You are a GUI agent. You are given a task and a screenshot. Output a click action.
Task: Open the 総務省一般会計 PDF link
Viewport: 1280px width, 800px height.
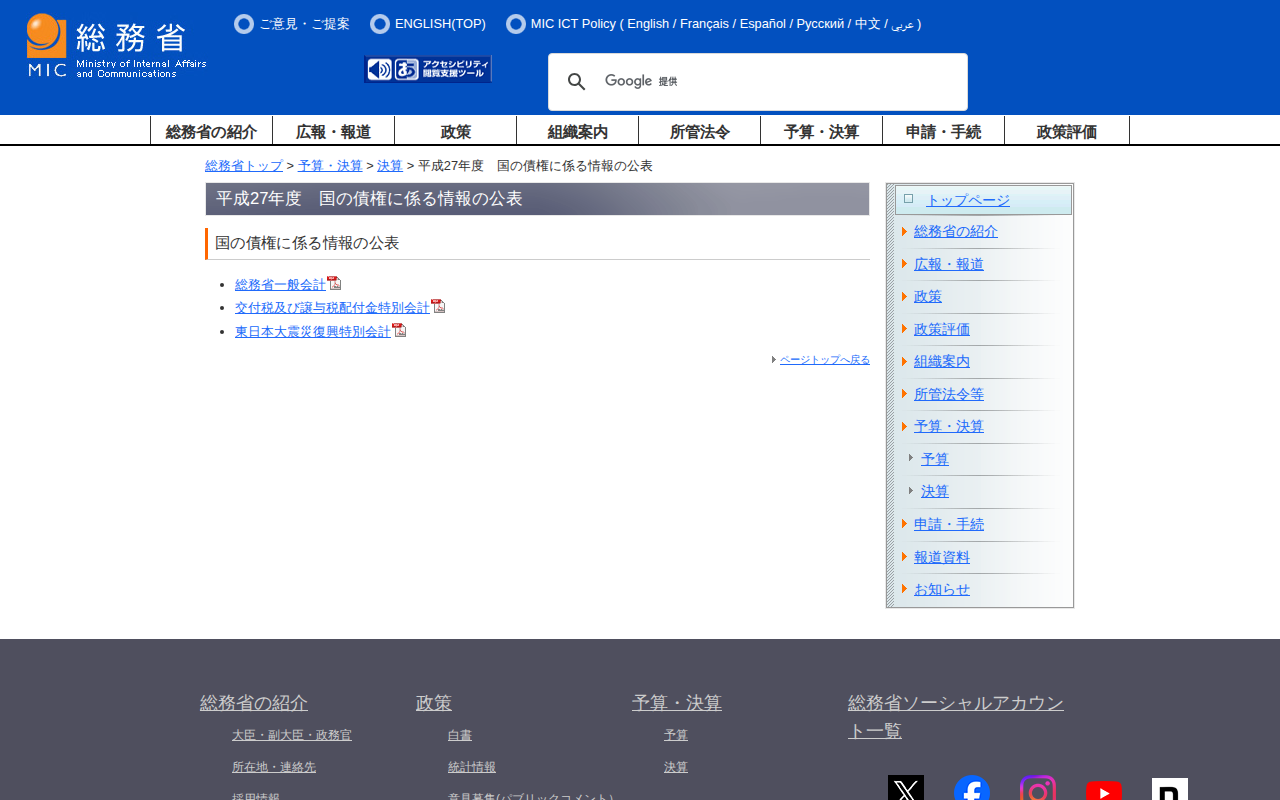point(280,285)
